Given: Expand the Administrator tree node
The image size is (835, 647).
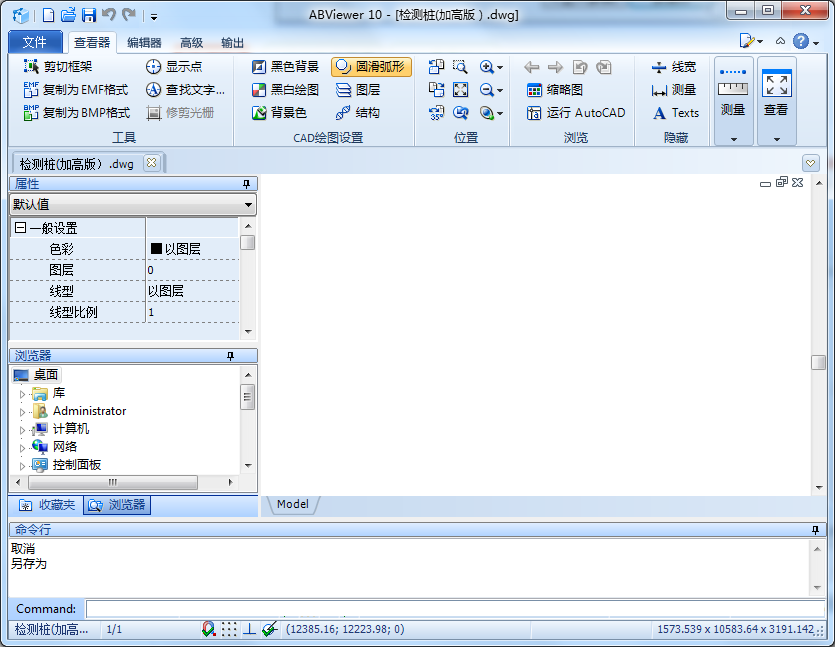Looking at the screenshot, I should [22, 412].
